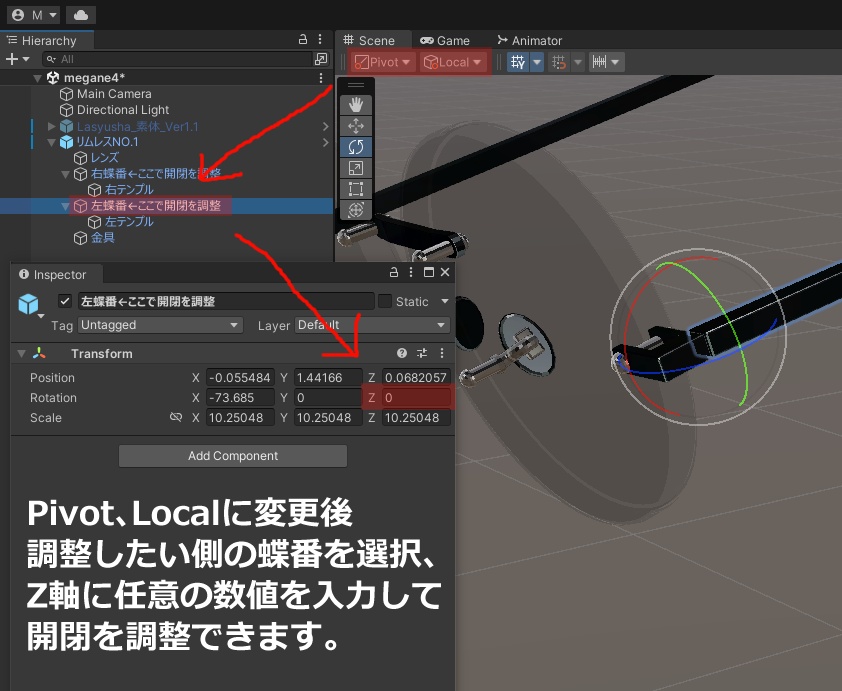Select Directional Light in Hierarchy

point(123,110)
